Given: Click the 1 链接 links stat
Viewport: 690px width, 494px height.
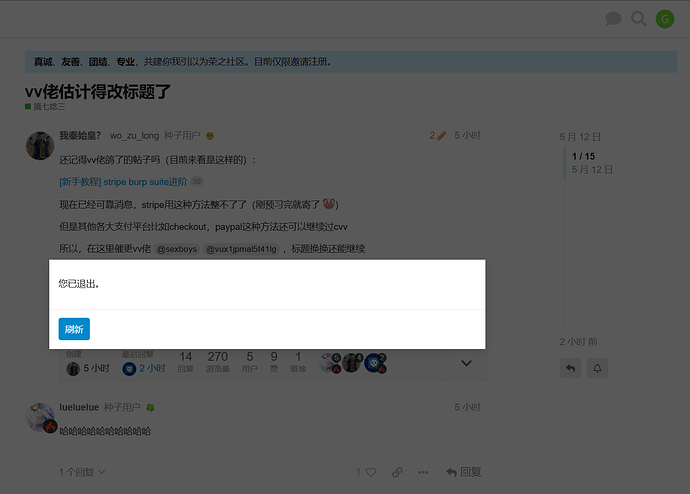Looking at the screenshot, I should point(298,362).
